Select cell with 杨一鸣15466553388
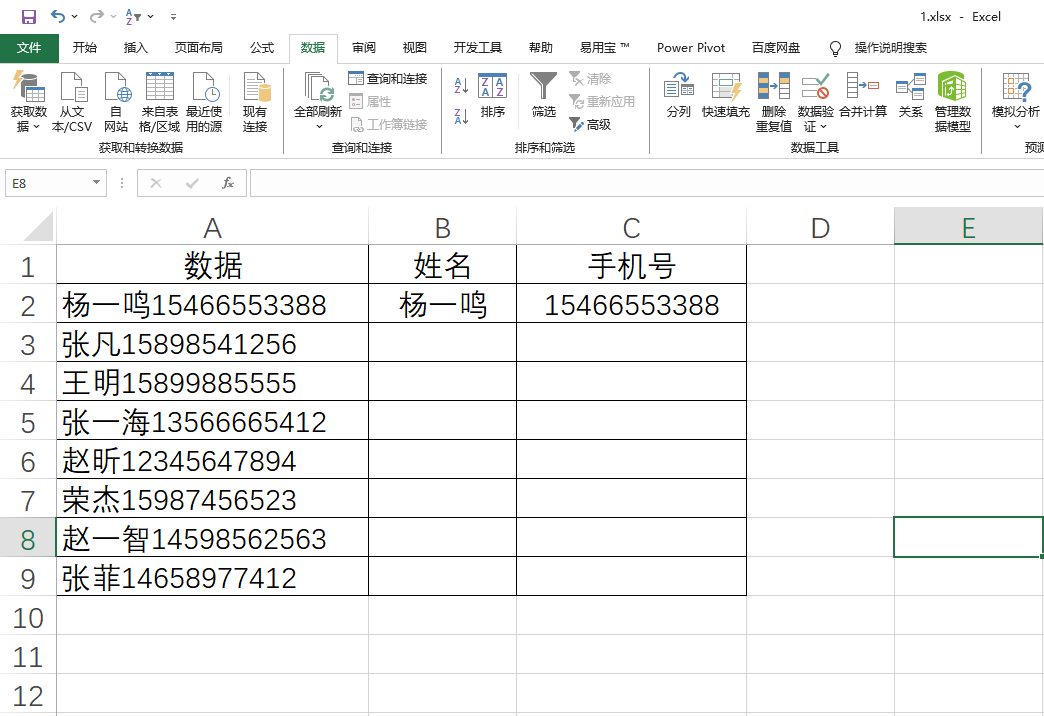Screen dimensions: 1044x716 212,304
